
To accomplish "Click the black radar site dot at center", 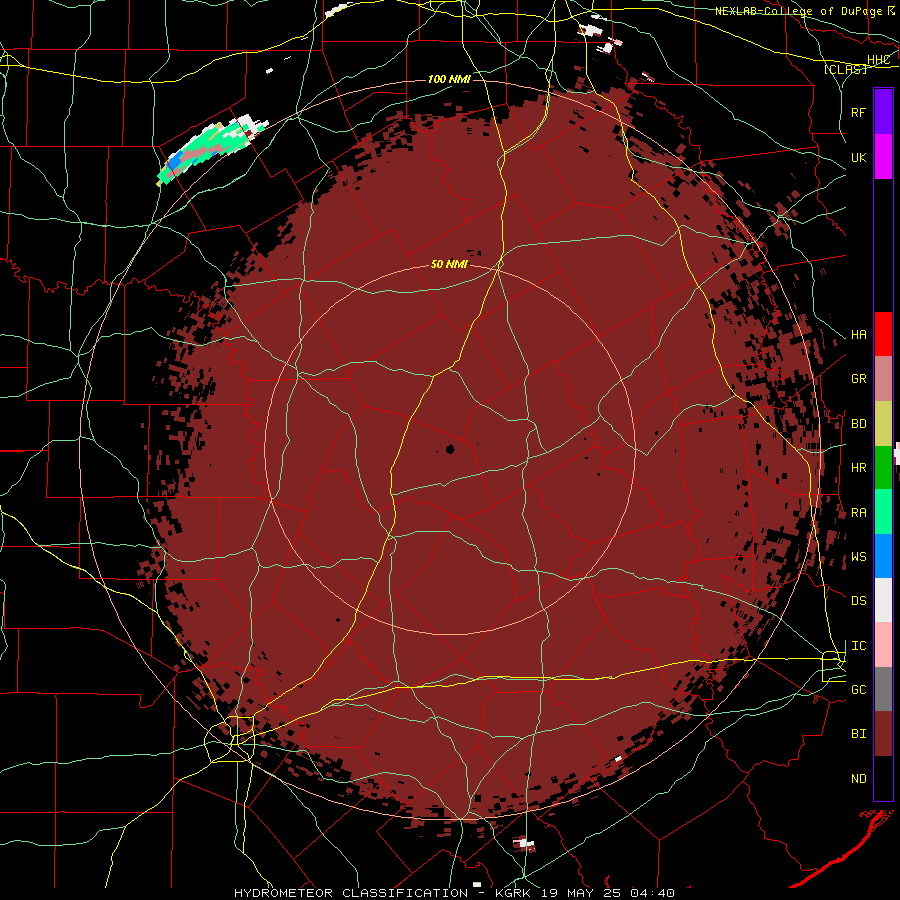I will [x=450, y=449].
